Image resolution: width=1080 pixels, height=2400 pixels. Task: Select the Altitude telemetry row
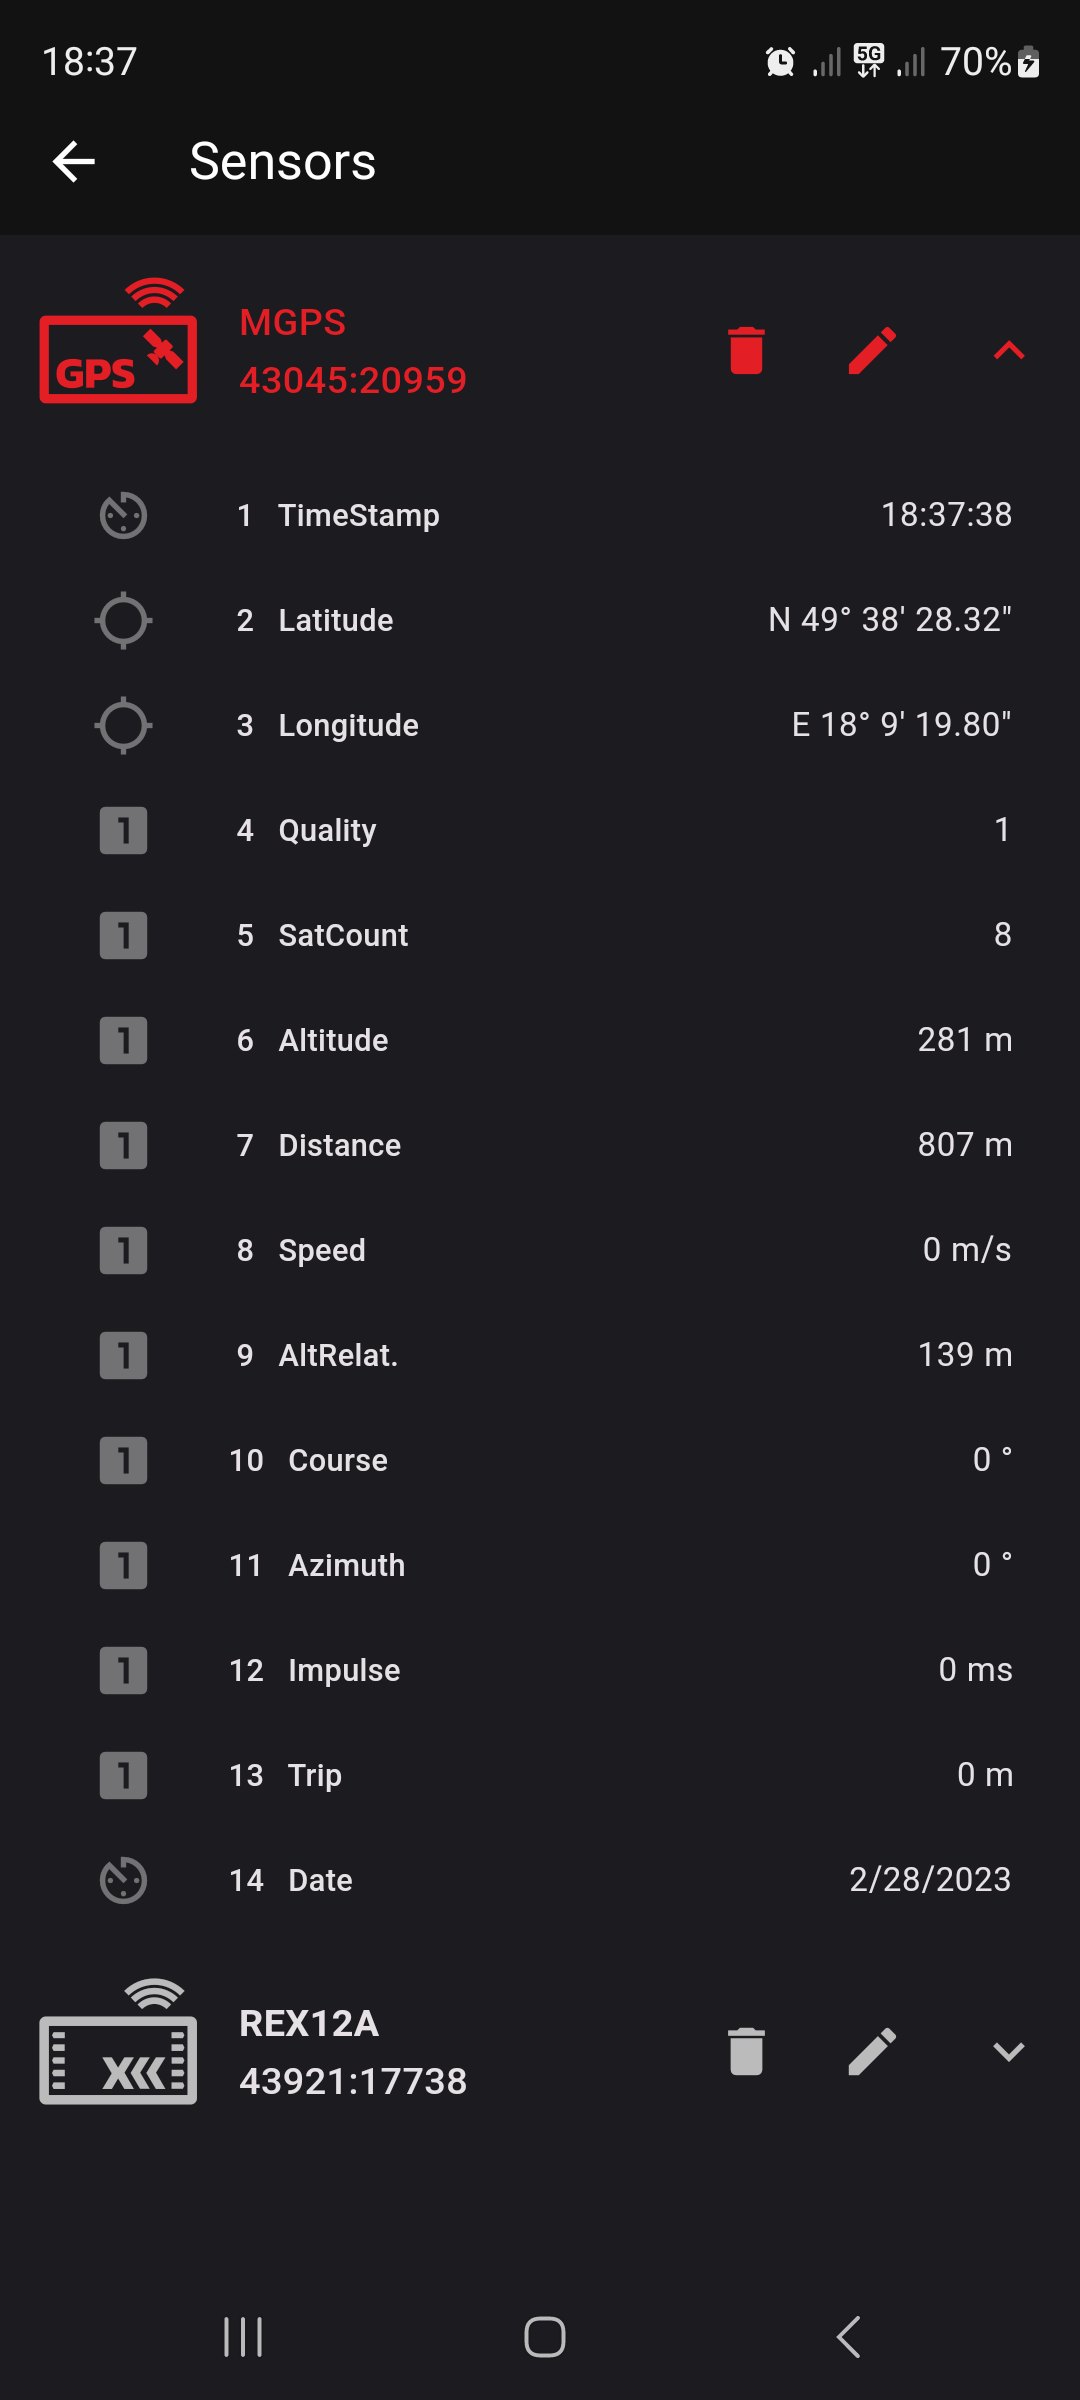pyautogui.click(x=540, y=1041)
